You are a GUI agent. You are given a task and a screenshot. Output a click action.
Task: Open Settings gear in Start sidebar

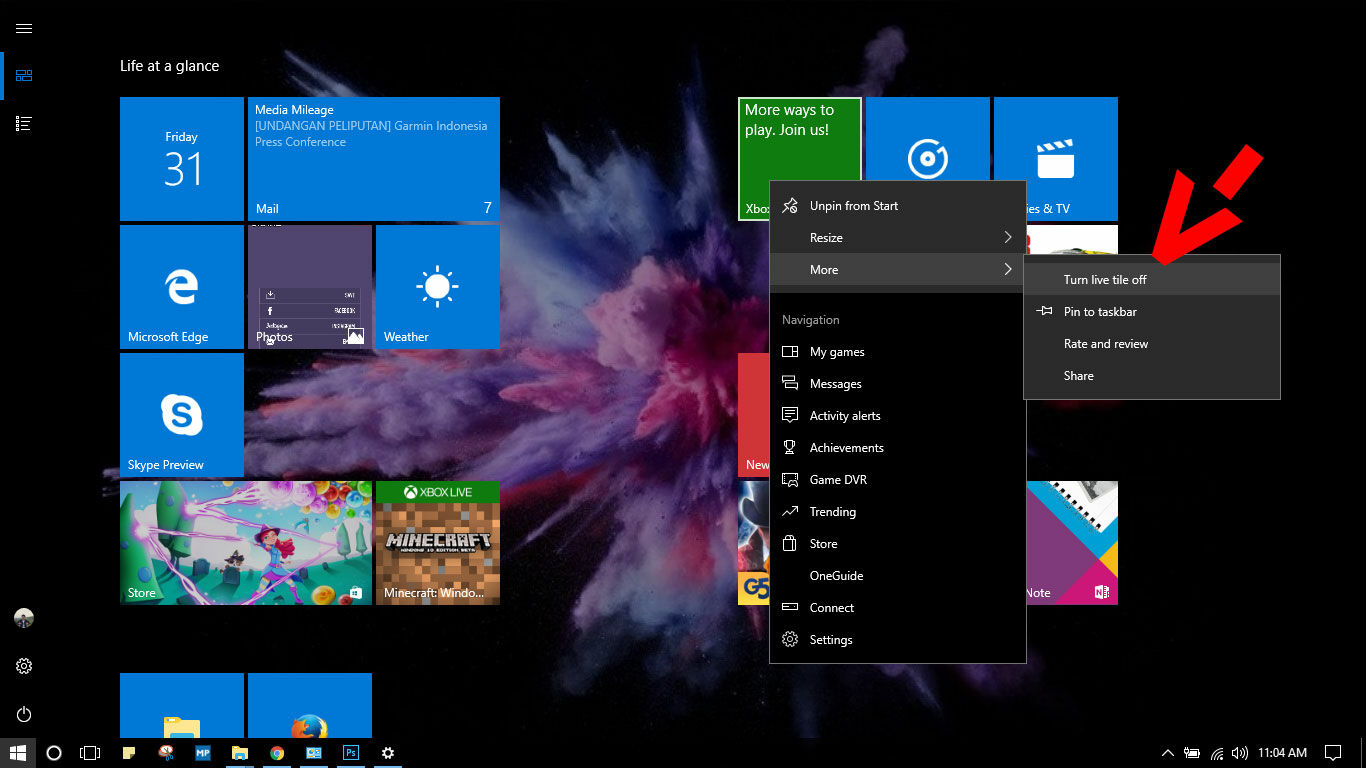[x=24, y=666]
